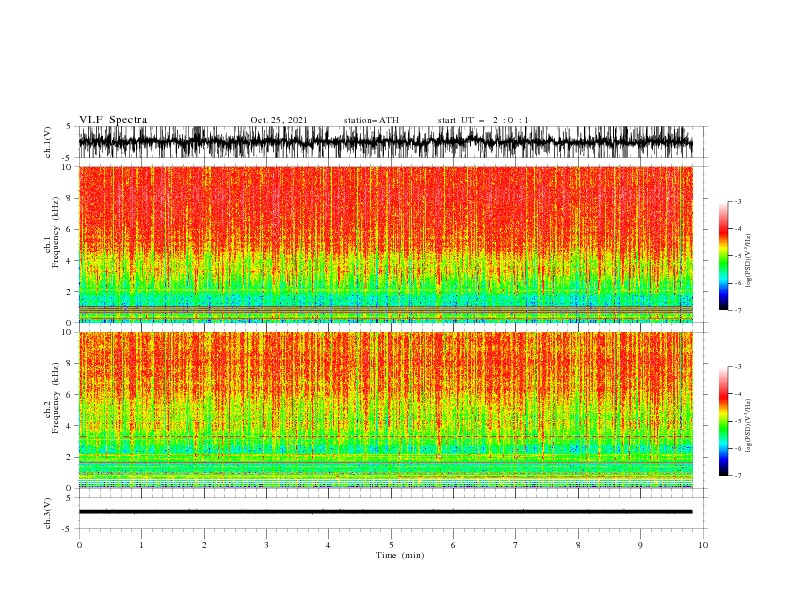Click the "9" tick on the time axis
This screenshot has width=792, height=612.
pyautogui.click(x=640, y=545)
